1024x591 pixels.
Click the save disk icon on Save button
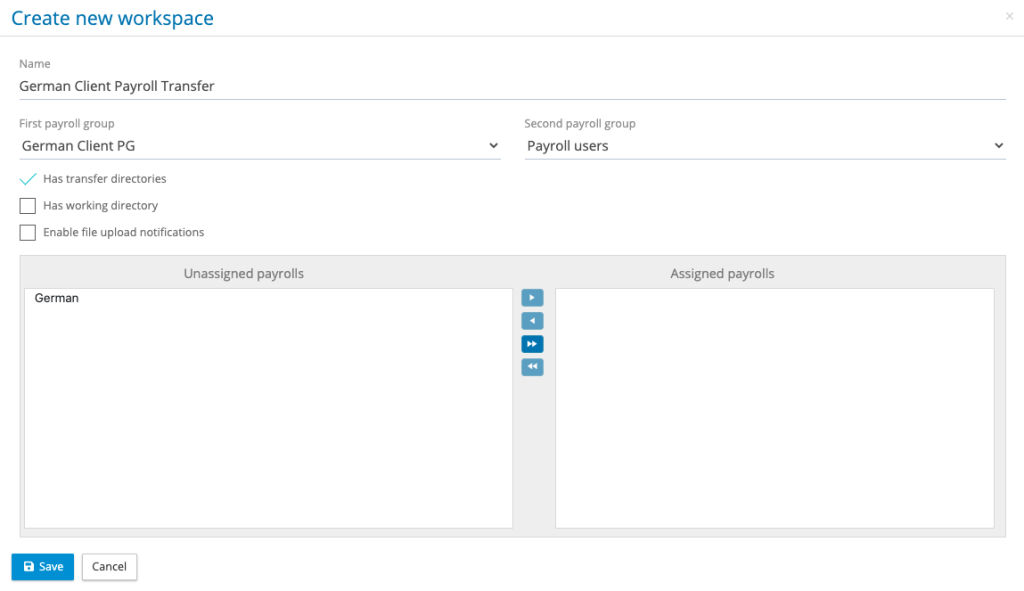[27, 566]
